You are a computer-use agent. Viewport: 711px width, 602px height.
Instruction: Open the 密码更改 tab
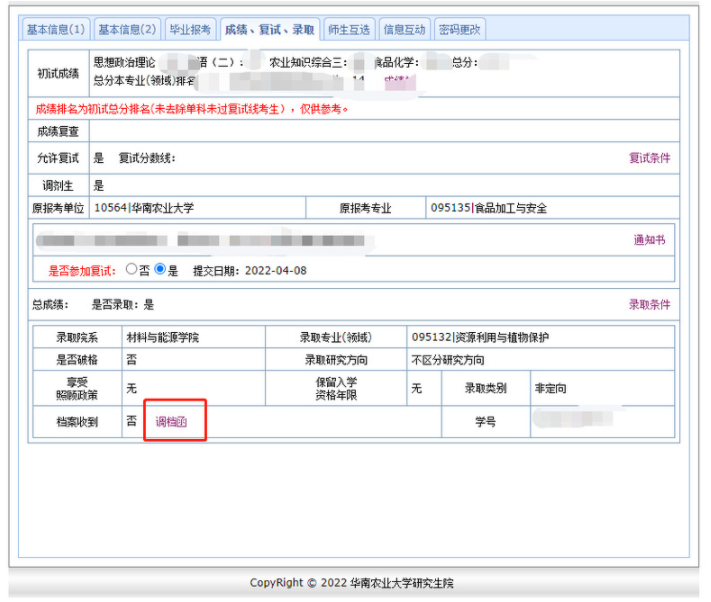[460, 30]
